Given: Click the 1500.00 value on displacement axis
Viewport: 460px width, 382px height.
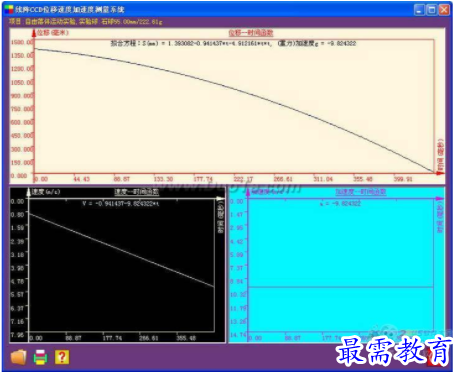Looking at the screenshot, I should [x=22, y=42].
